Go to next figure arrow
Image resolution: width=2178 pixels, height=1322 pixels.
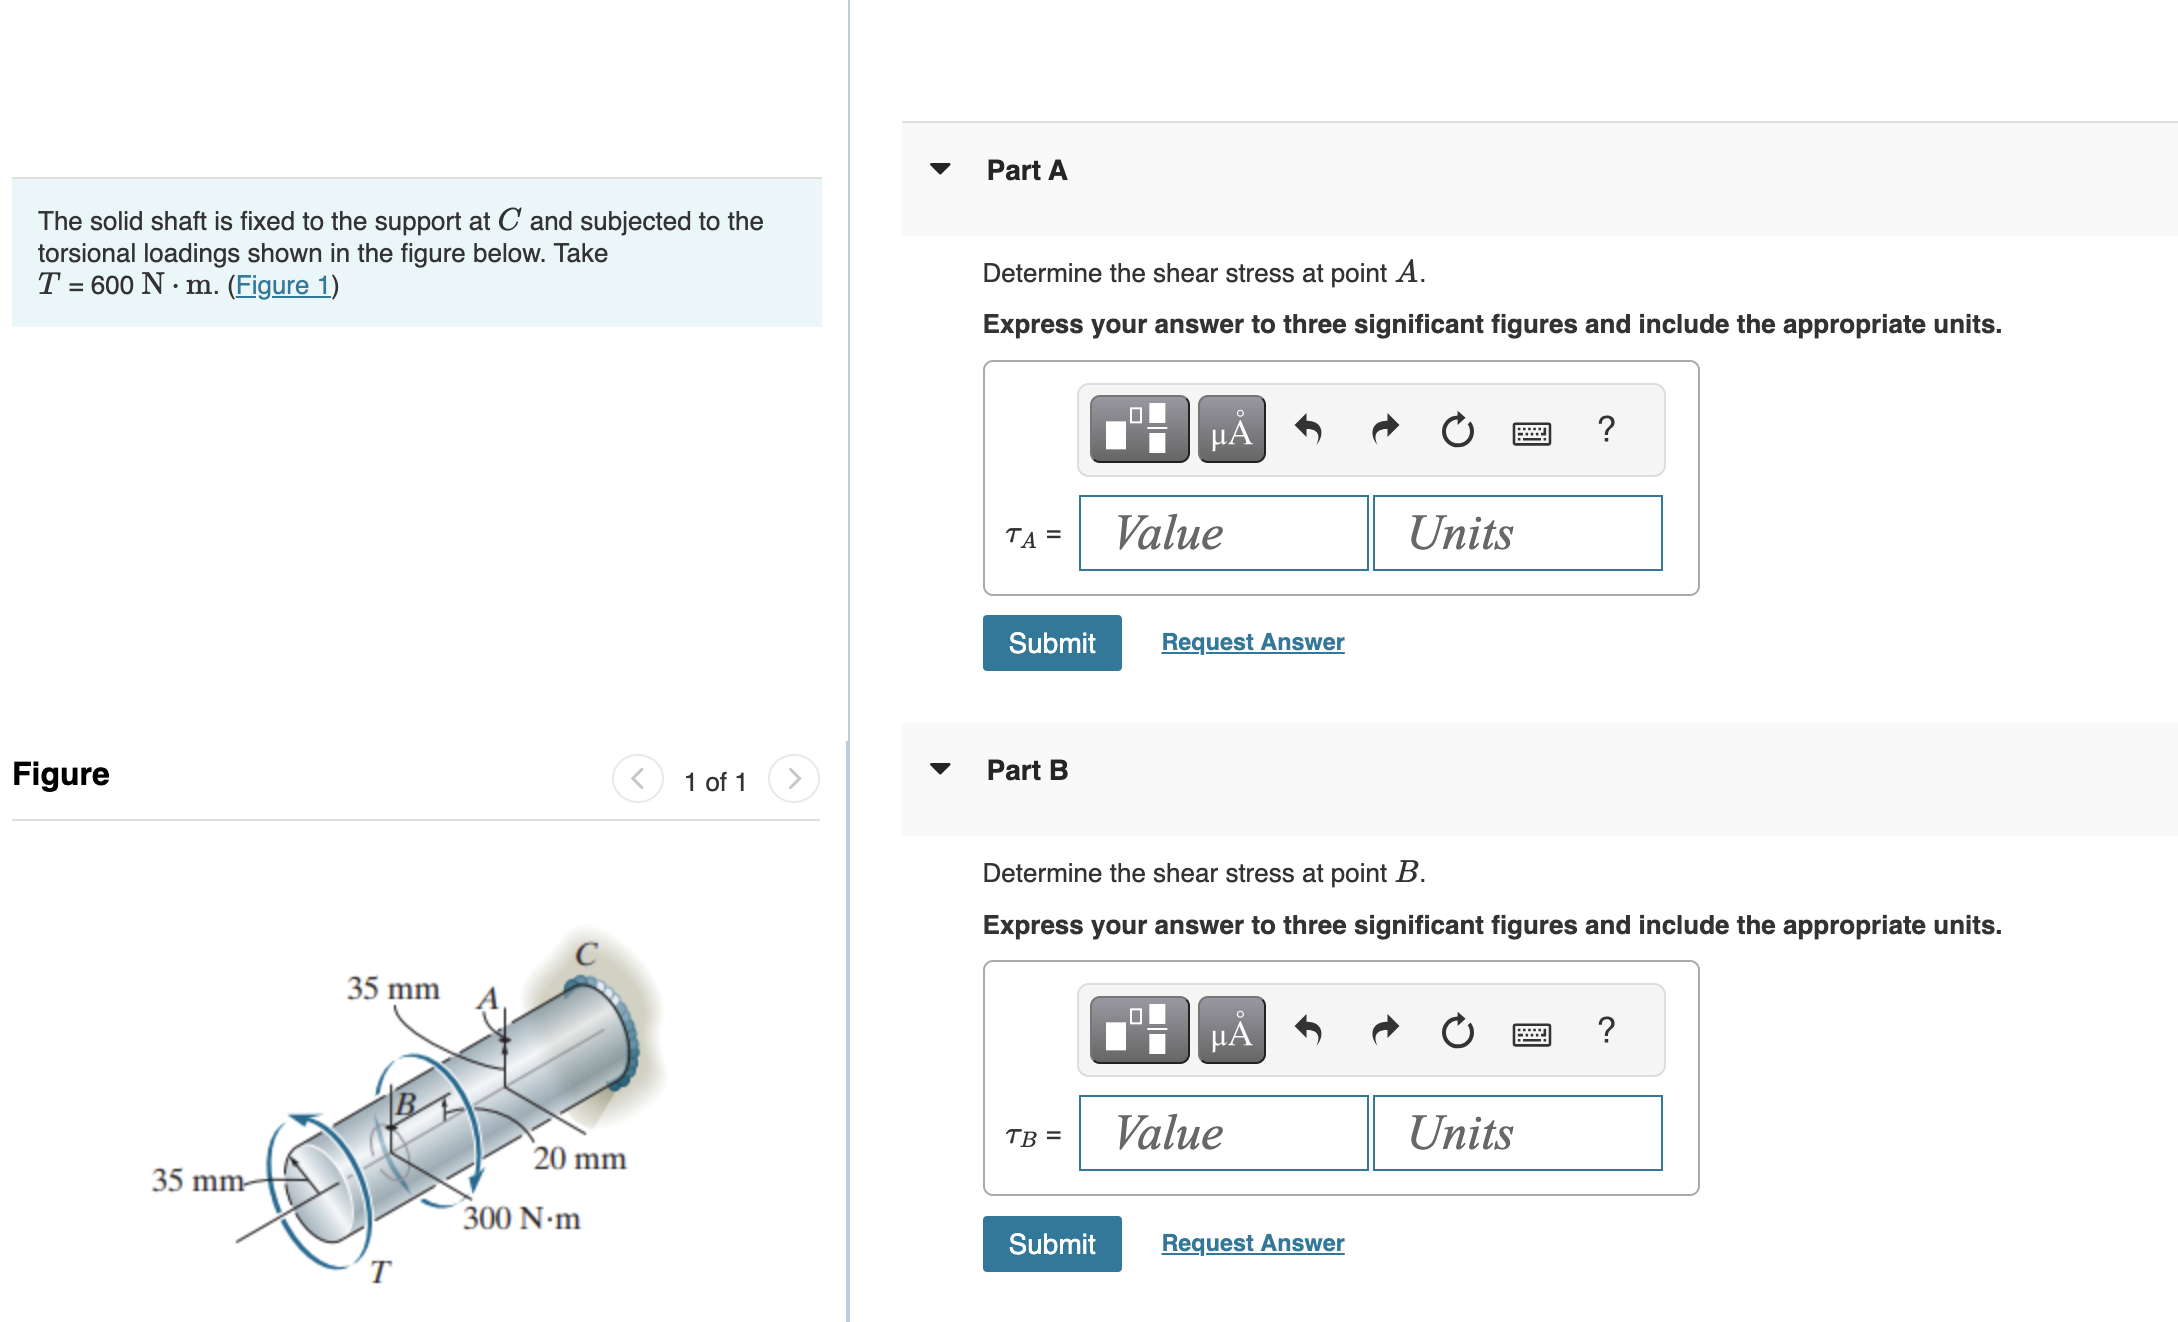(794, 778)
